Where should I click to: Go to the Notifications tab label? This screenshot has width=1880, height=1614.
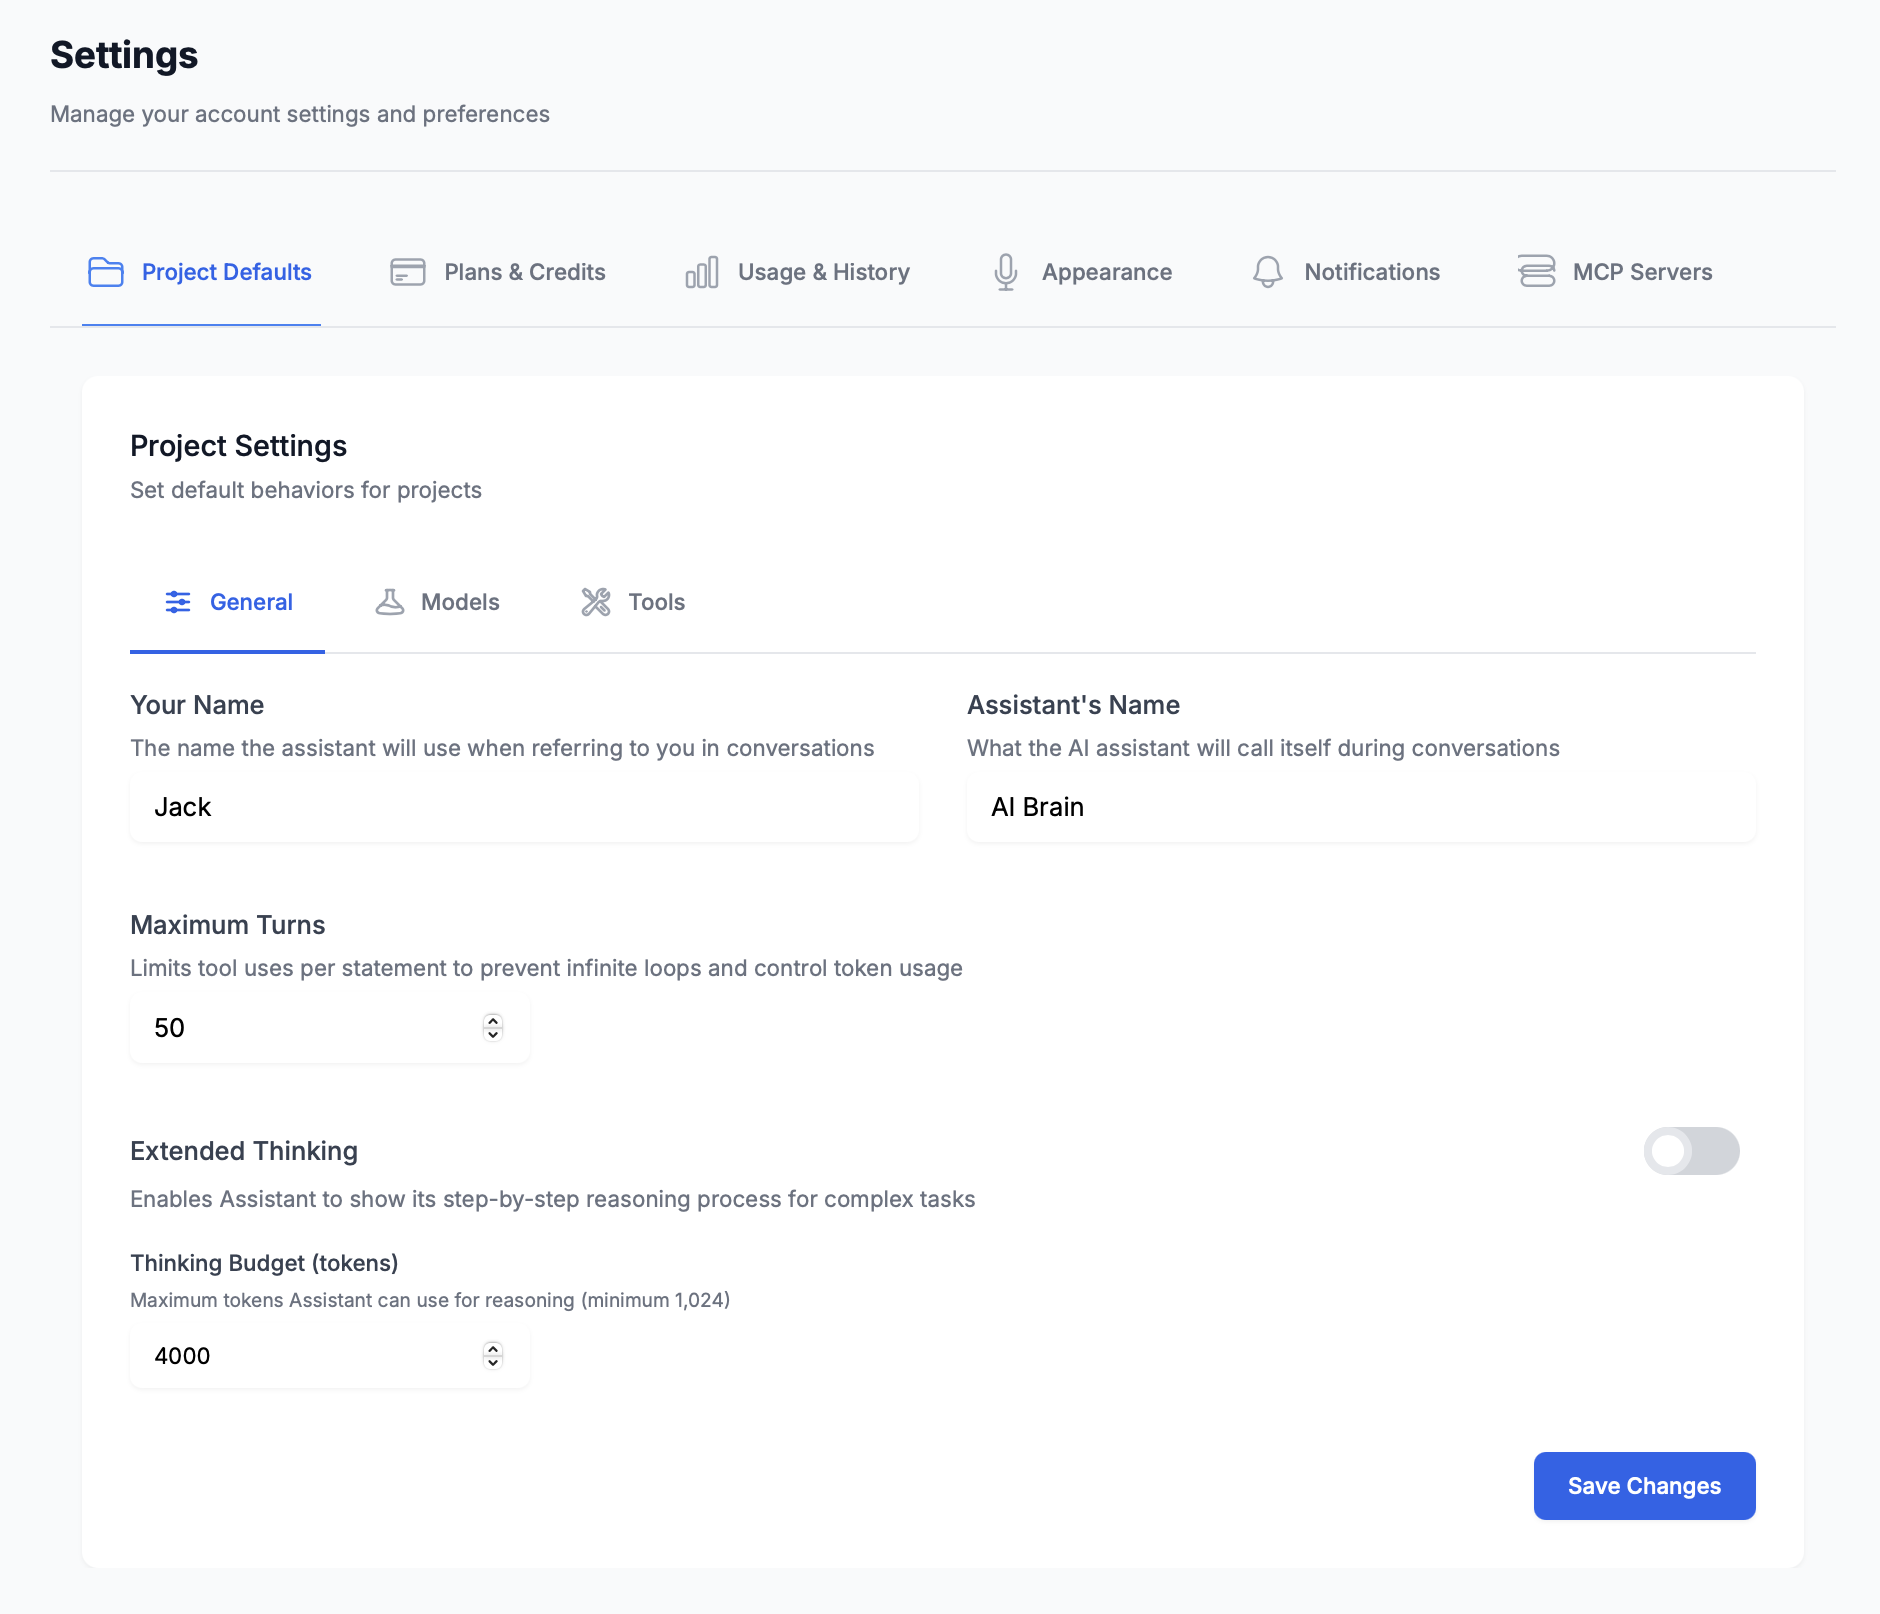pos(1372,272)
